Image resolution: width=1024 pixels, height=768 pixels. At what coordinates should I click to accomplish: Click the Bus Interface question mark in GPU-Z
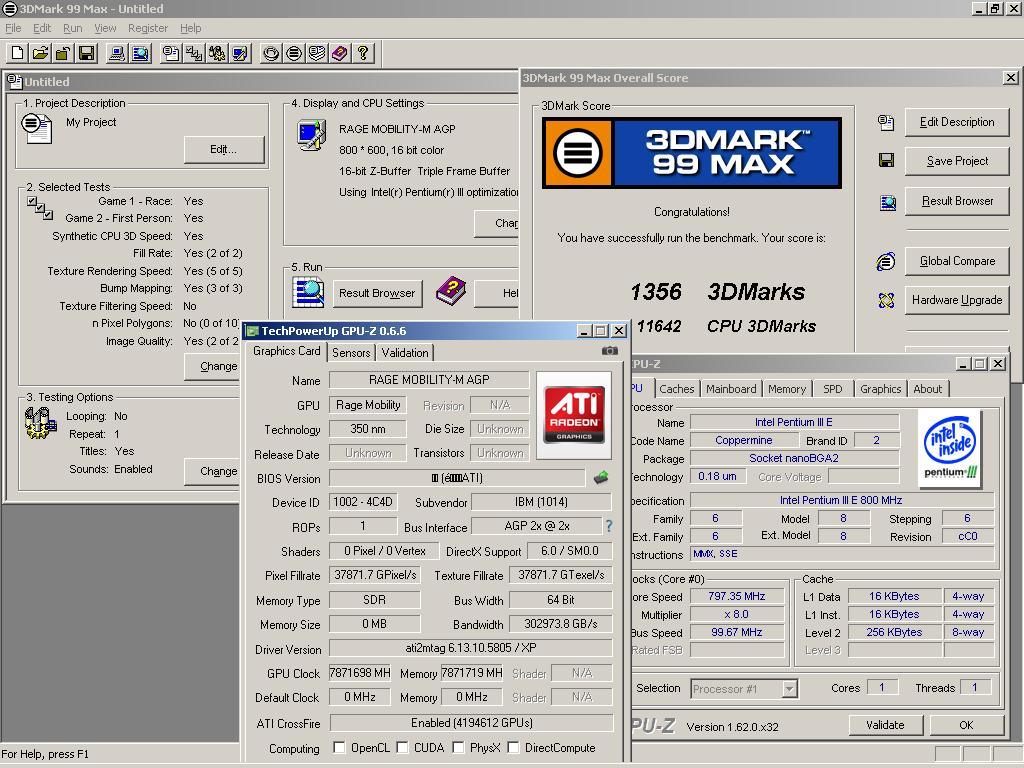pos(609,526)
